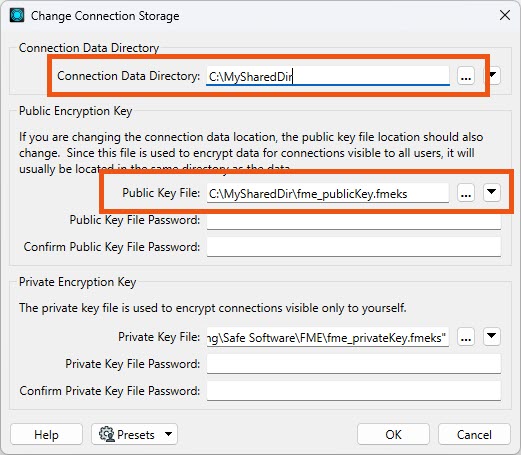Close the Change Connection Storage dialog
Viewport: 521px width, 455px height.
(505, 15)
